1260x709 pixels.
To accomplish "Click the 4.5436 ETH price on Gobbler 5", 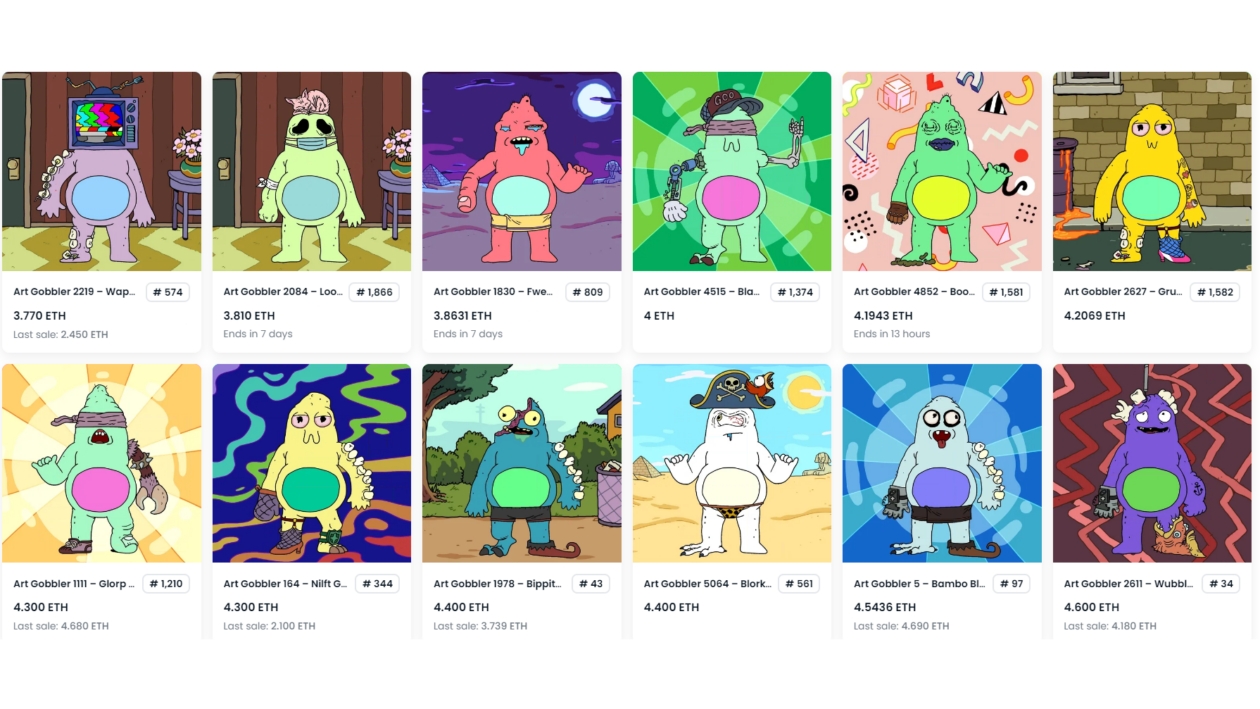I will (885, 607).
